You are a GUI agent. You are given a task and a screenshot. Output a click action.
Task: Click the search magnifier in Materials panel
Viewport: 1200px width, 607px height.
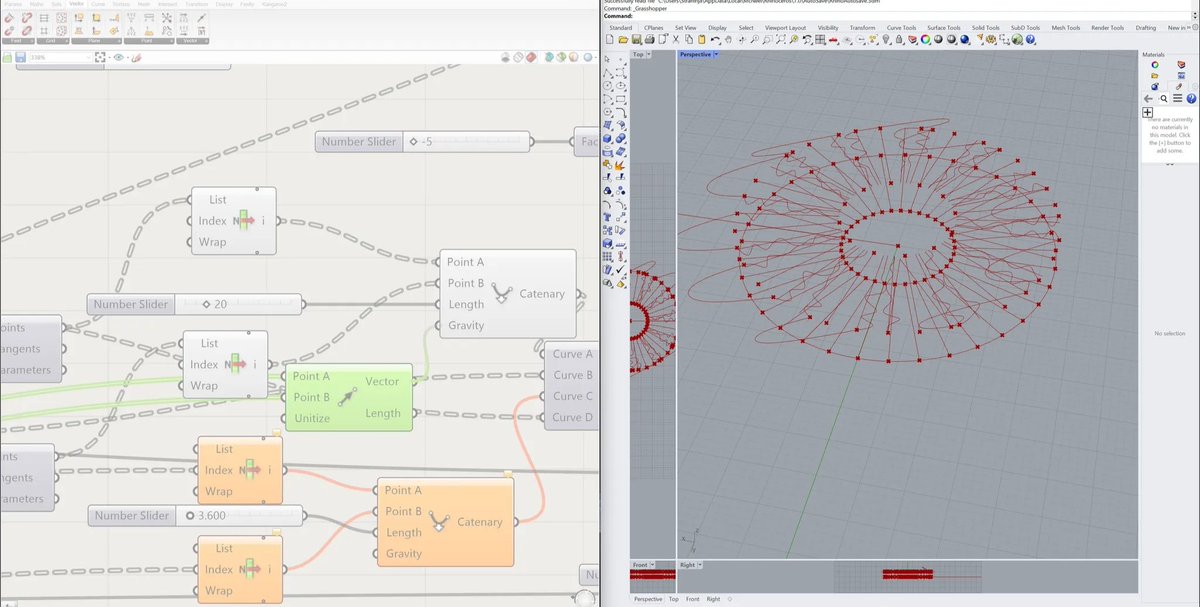pyautogui.click(x=1164, y=98)
